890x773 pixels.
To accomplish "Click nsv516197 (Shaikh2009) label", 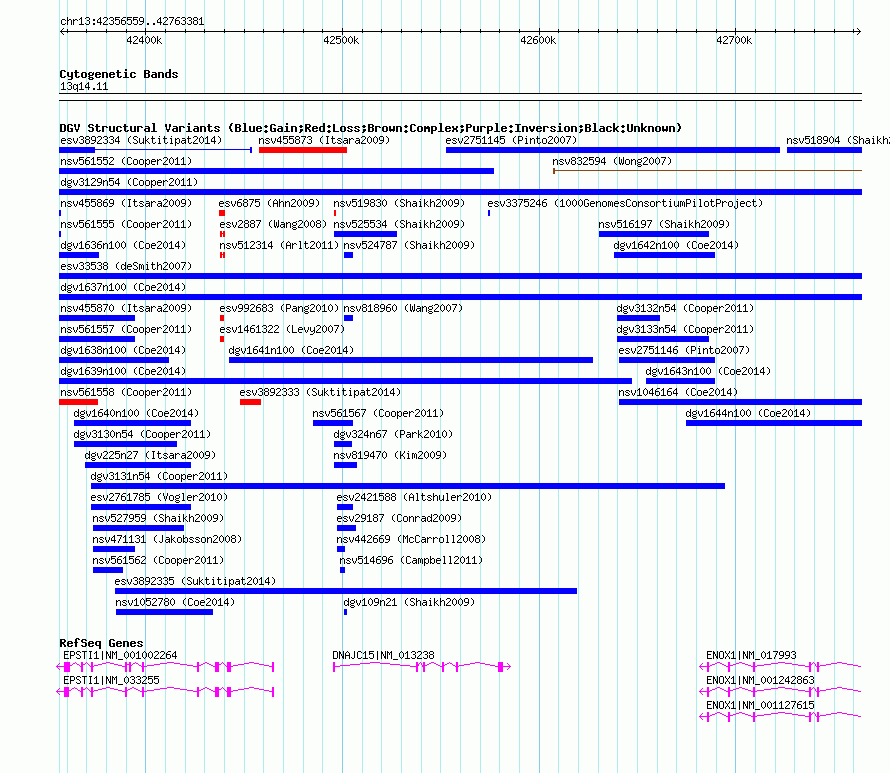I will click(x=664, y=224).
